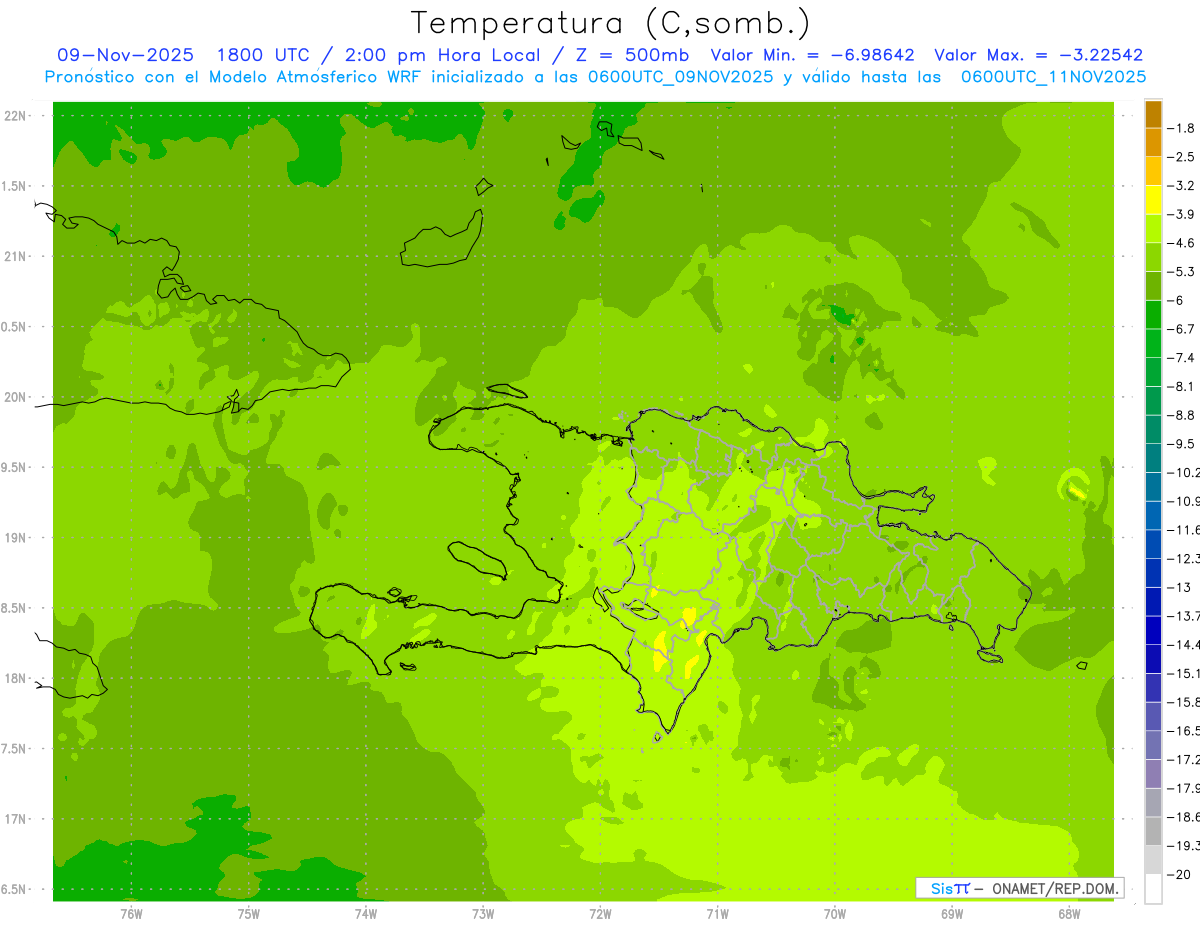This screenshot has height=927, width=1200.
Task: Click the '-4.6' color scale value
Action: pyautogui.click(x=1180, y=243)
